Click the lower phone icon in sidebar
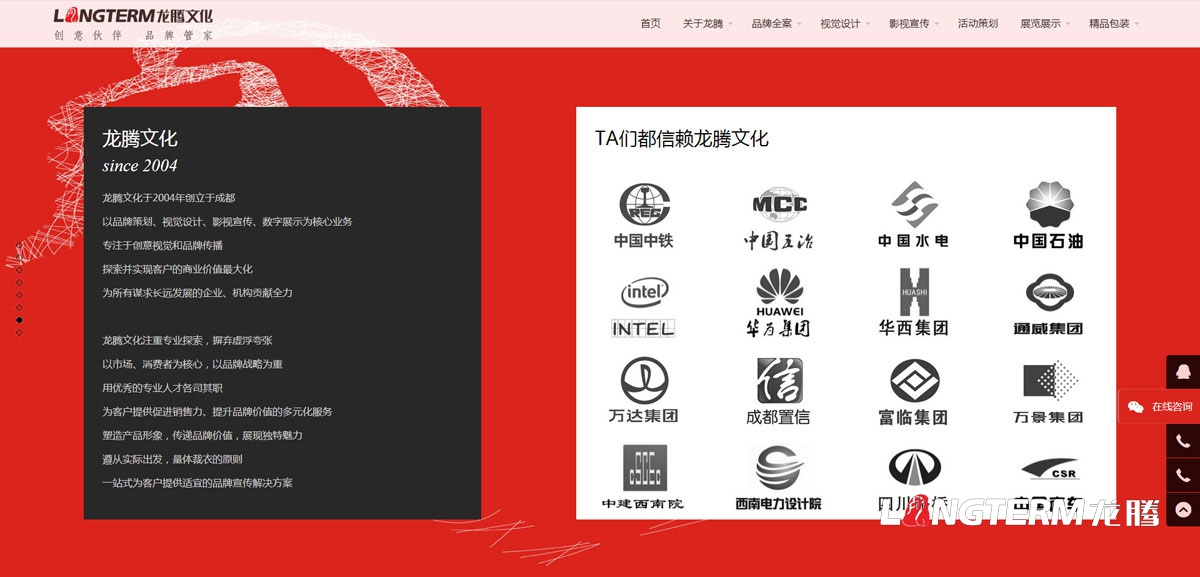 (x=1183, y=475)
